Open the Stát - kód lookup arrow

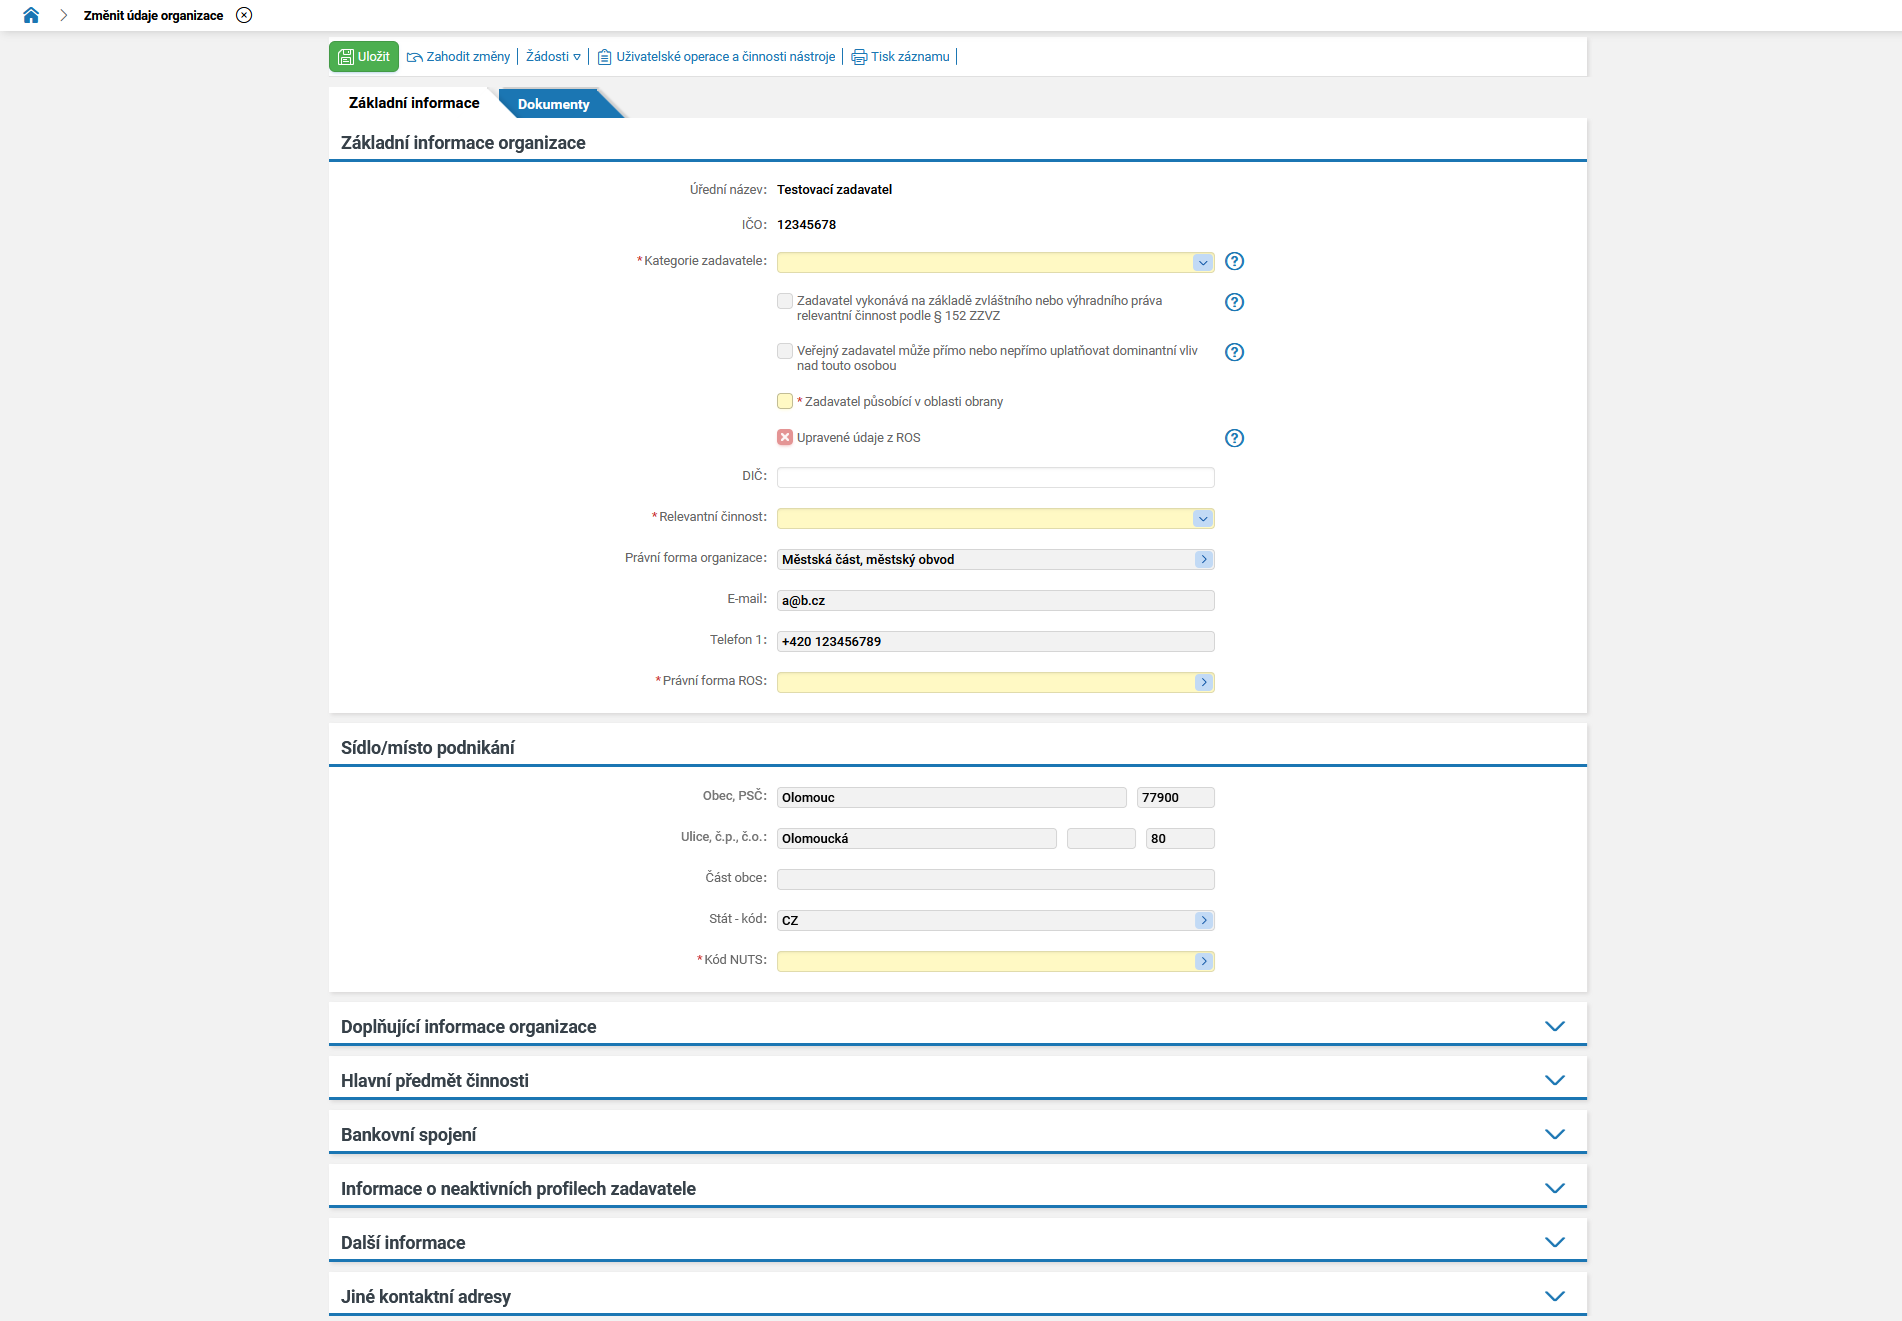[x=1203, y=920]
